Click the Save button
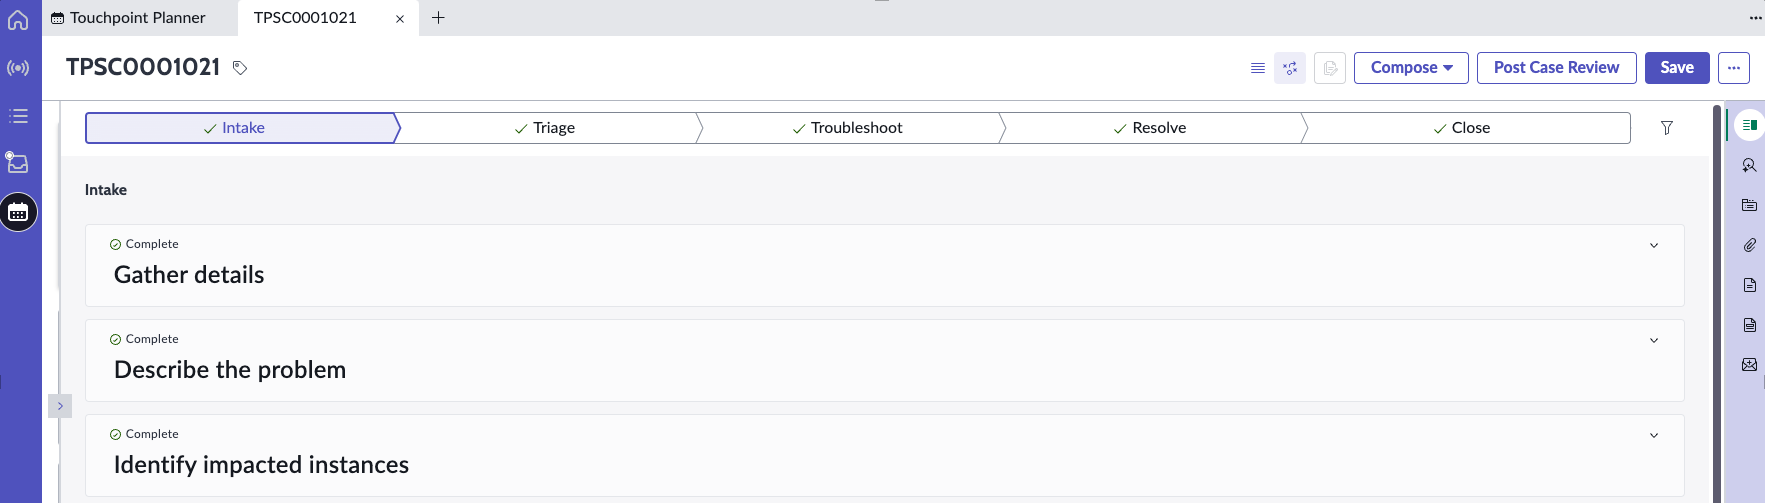This screenshot has width=1765, height=503. [1677, 68]
